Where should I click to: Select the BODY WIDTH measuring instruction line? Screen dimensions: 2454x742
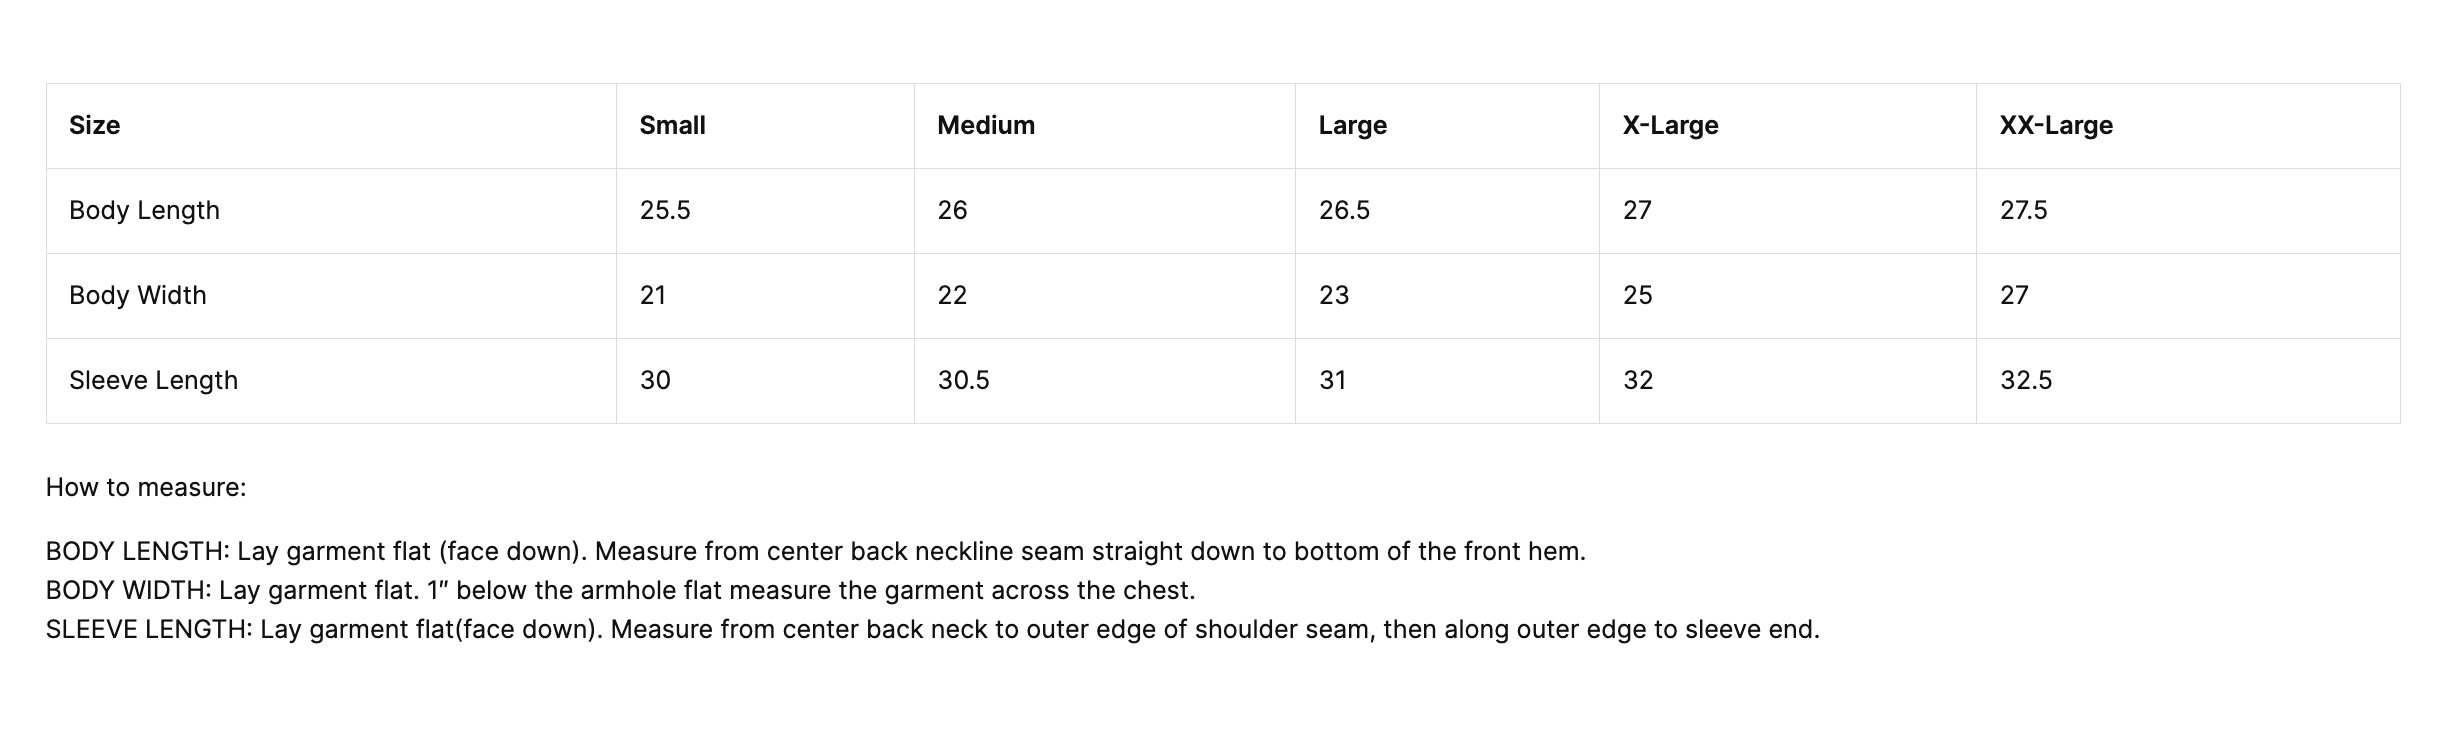(620, 591)
